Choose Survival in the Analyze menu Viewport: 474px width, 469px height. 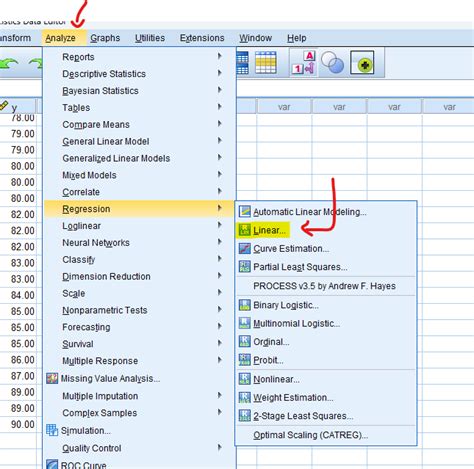coord(139,344)
